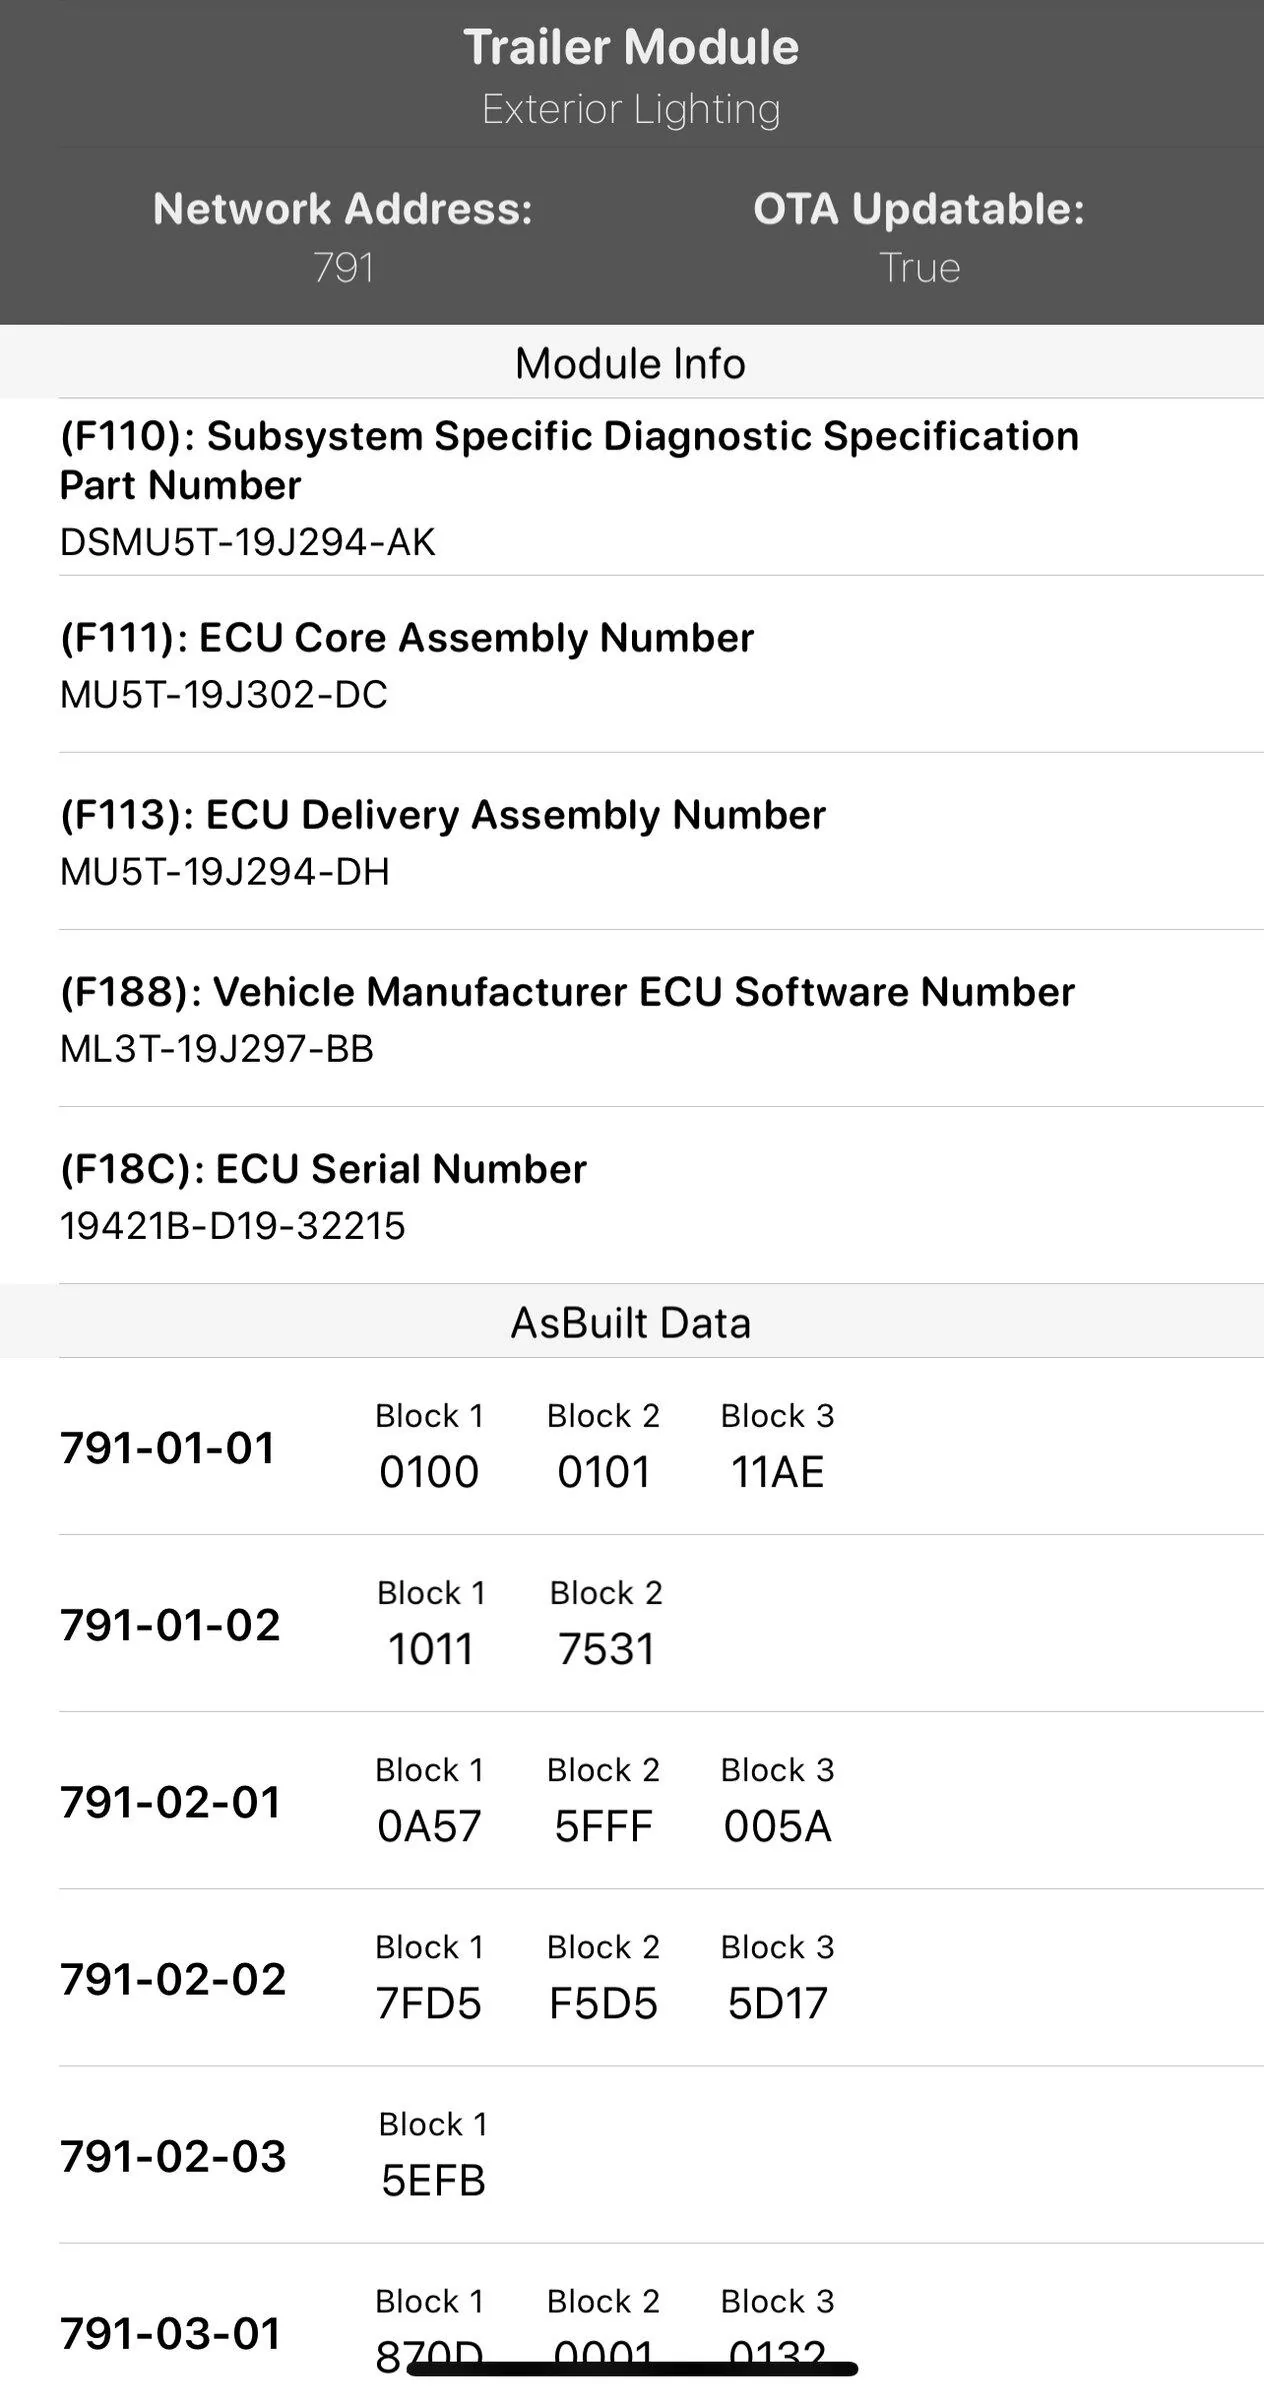Tap Block 1 value 0A57

(x=429, y=1826)
